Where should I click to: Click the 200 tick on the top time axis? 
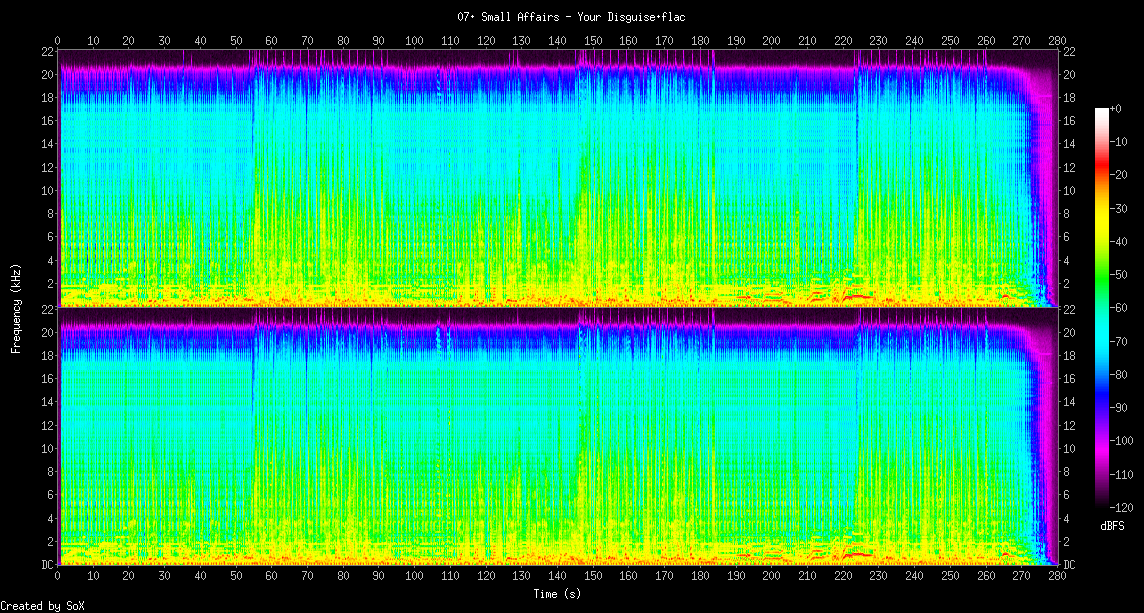pyautogui.click(x=771, y=41)
